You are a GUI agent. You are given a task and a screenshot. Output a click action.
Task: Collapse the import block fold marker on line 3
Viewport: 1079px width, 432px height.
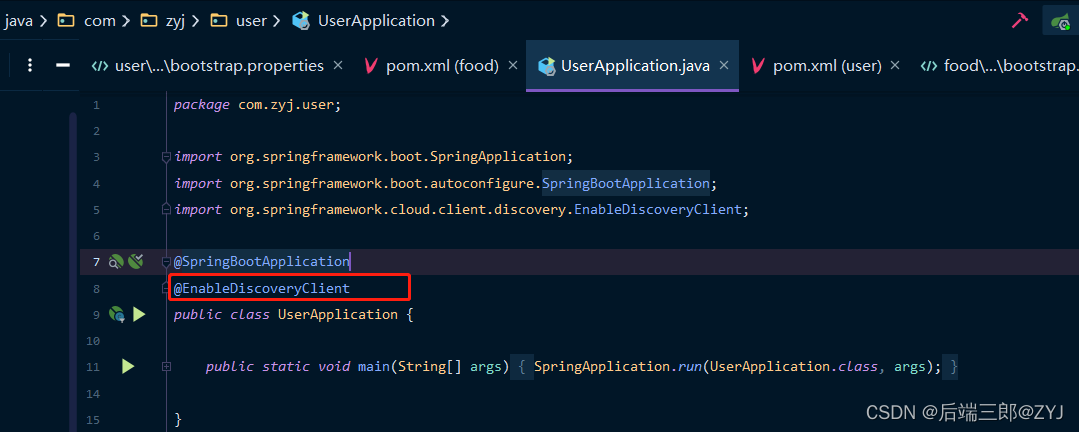[166, 157]
